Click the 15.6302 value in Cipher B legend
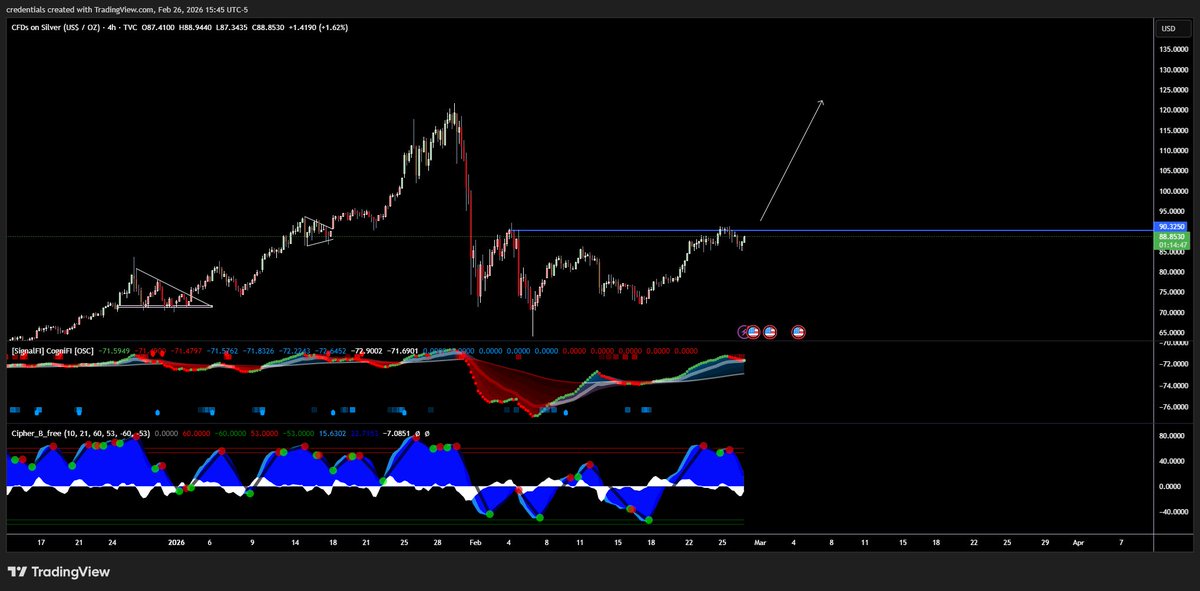This screenshot has width=1200, height=591. tap(333, 433)
